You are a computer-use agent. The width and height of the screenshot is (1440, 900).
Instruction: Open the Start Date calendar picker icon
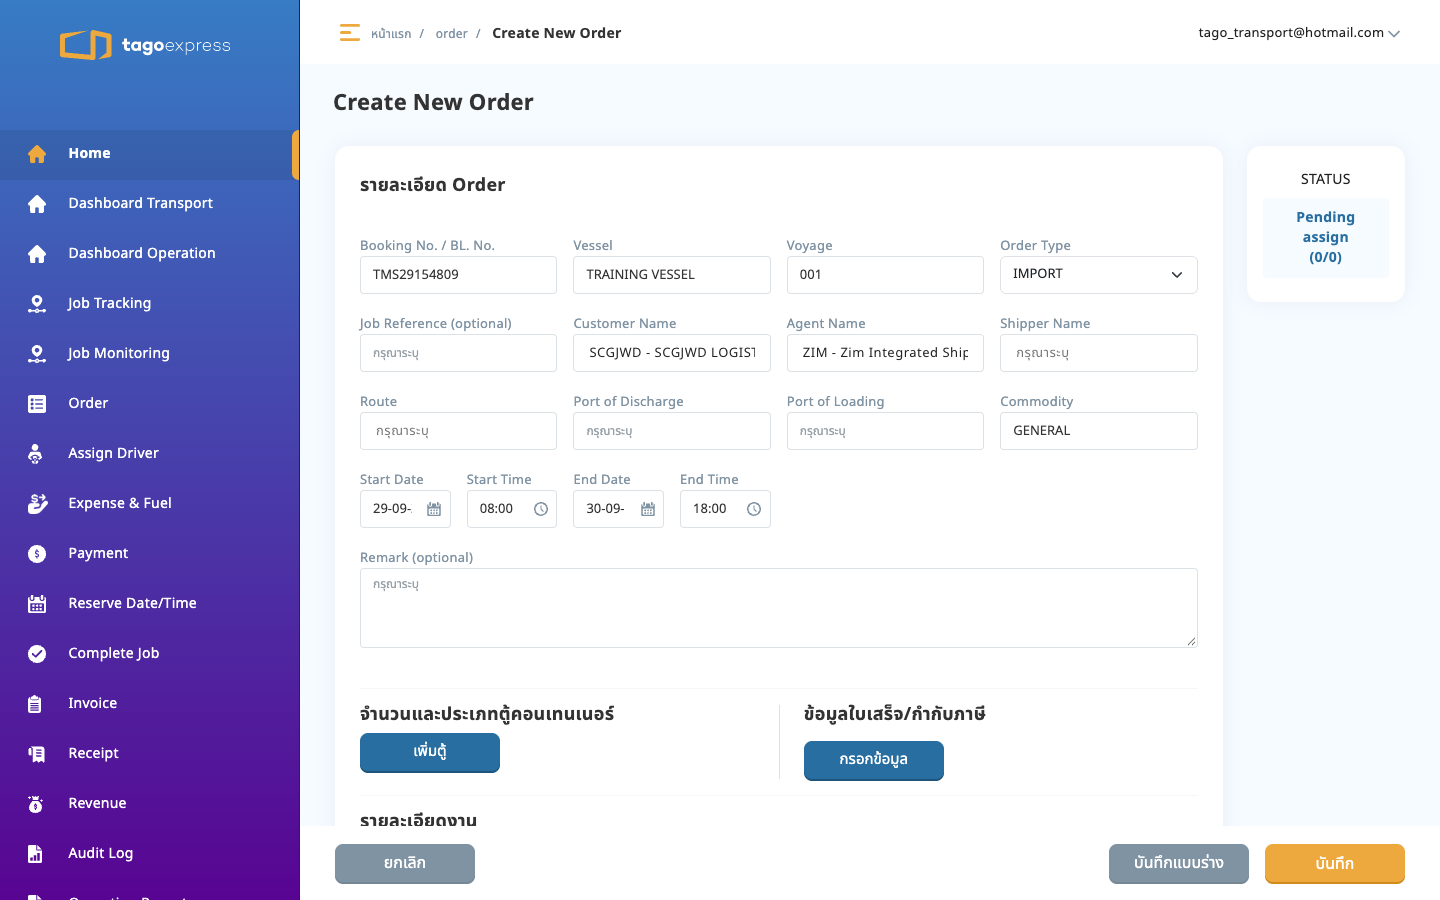(434, 509)
